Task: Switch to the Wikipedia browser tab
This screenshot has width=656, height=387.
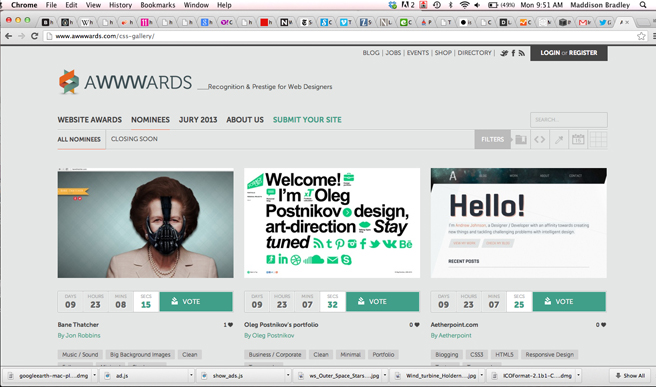Action: (x=87, y=22)
